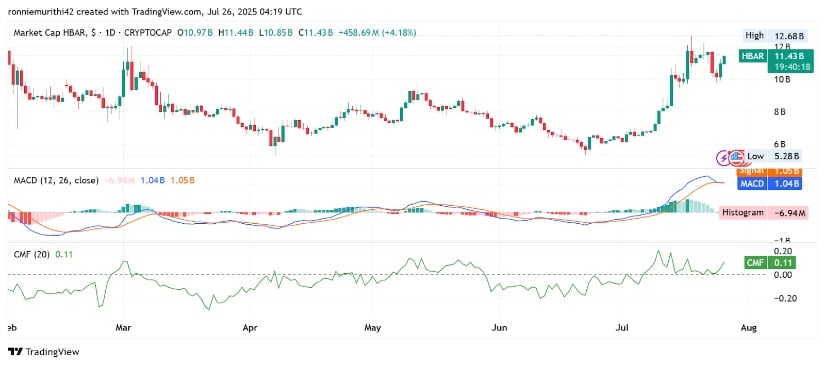Click the green CMF 0.11 axis label
This screenshot has height=365, width=825.
[x=770, y=262]
